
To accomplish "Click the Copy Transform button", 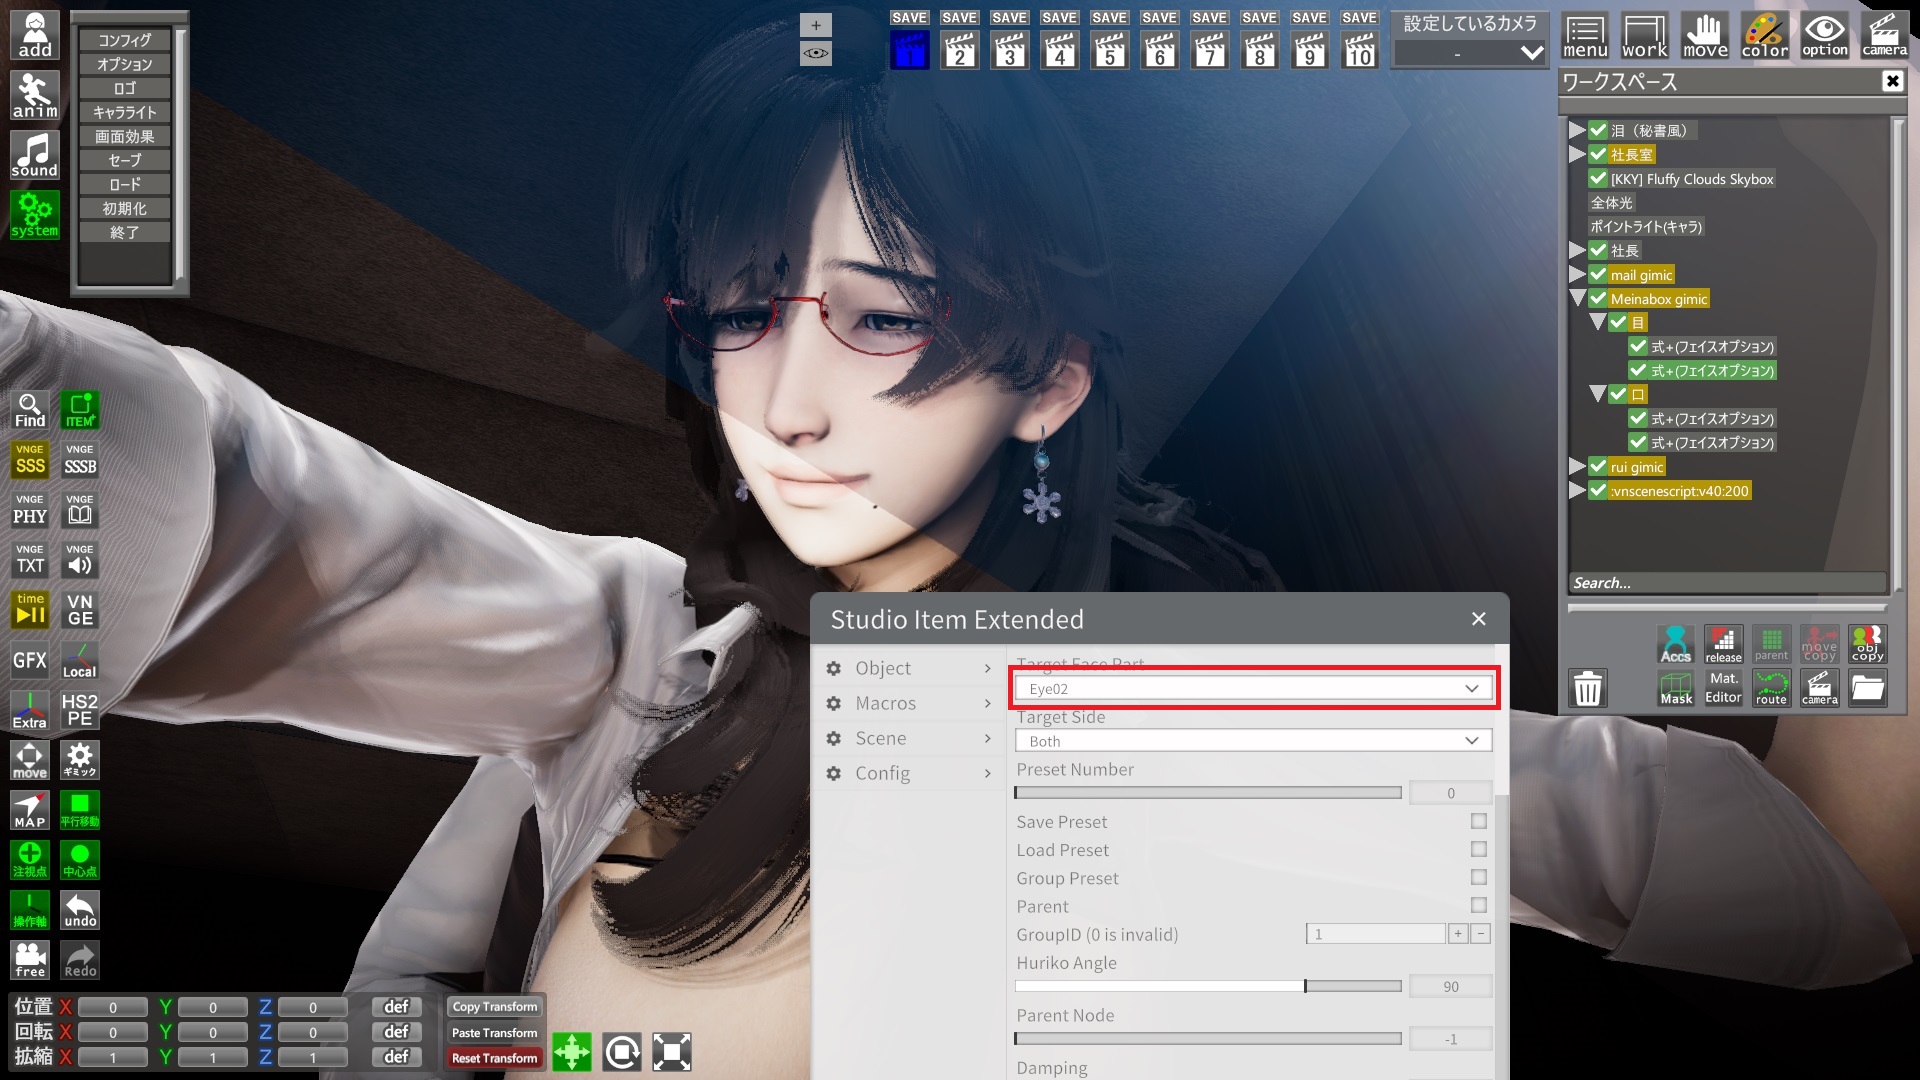I will coord(494,1007).
